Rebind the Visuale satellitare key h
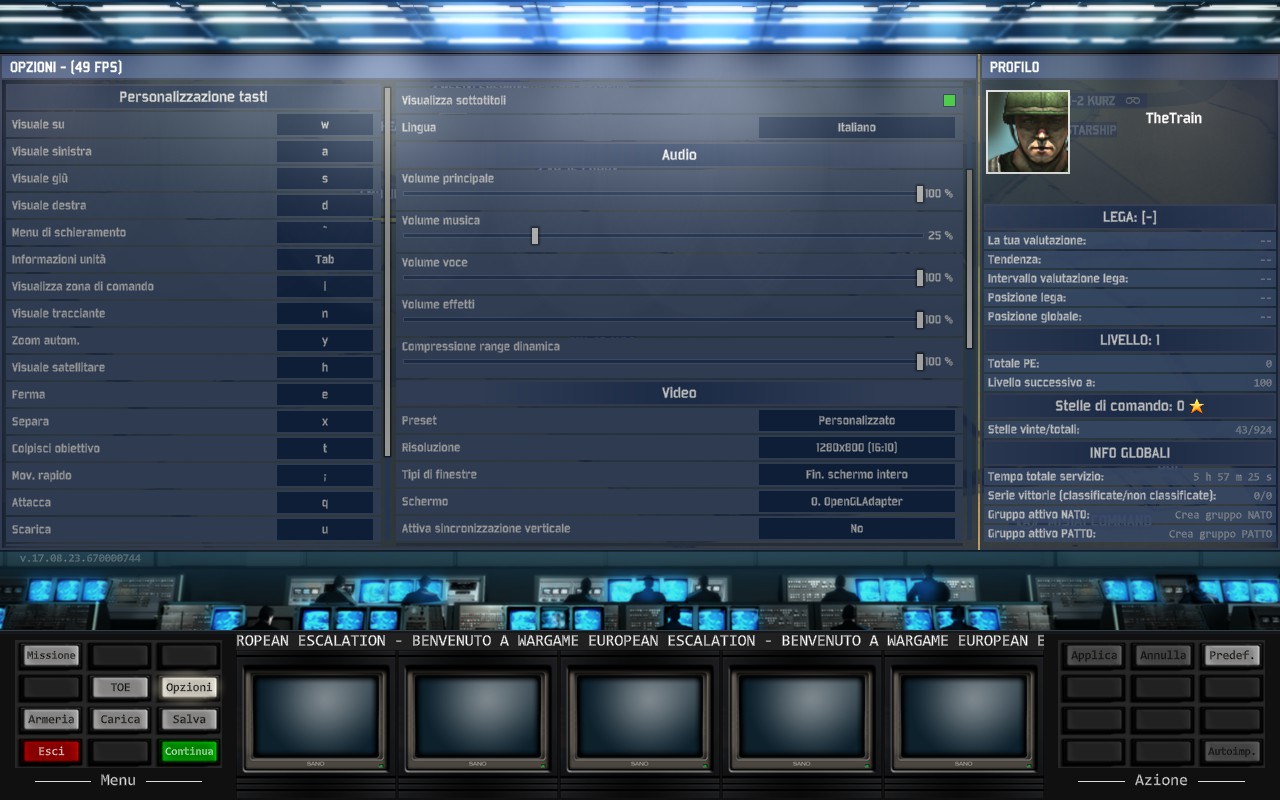Viewport: 1280px width, 800px height. [325, 368]
